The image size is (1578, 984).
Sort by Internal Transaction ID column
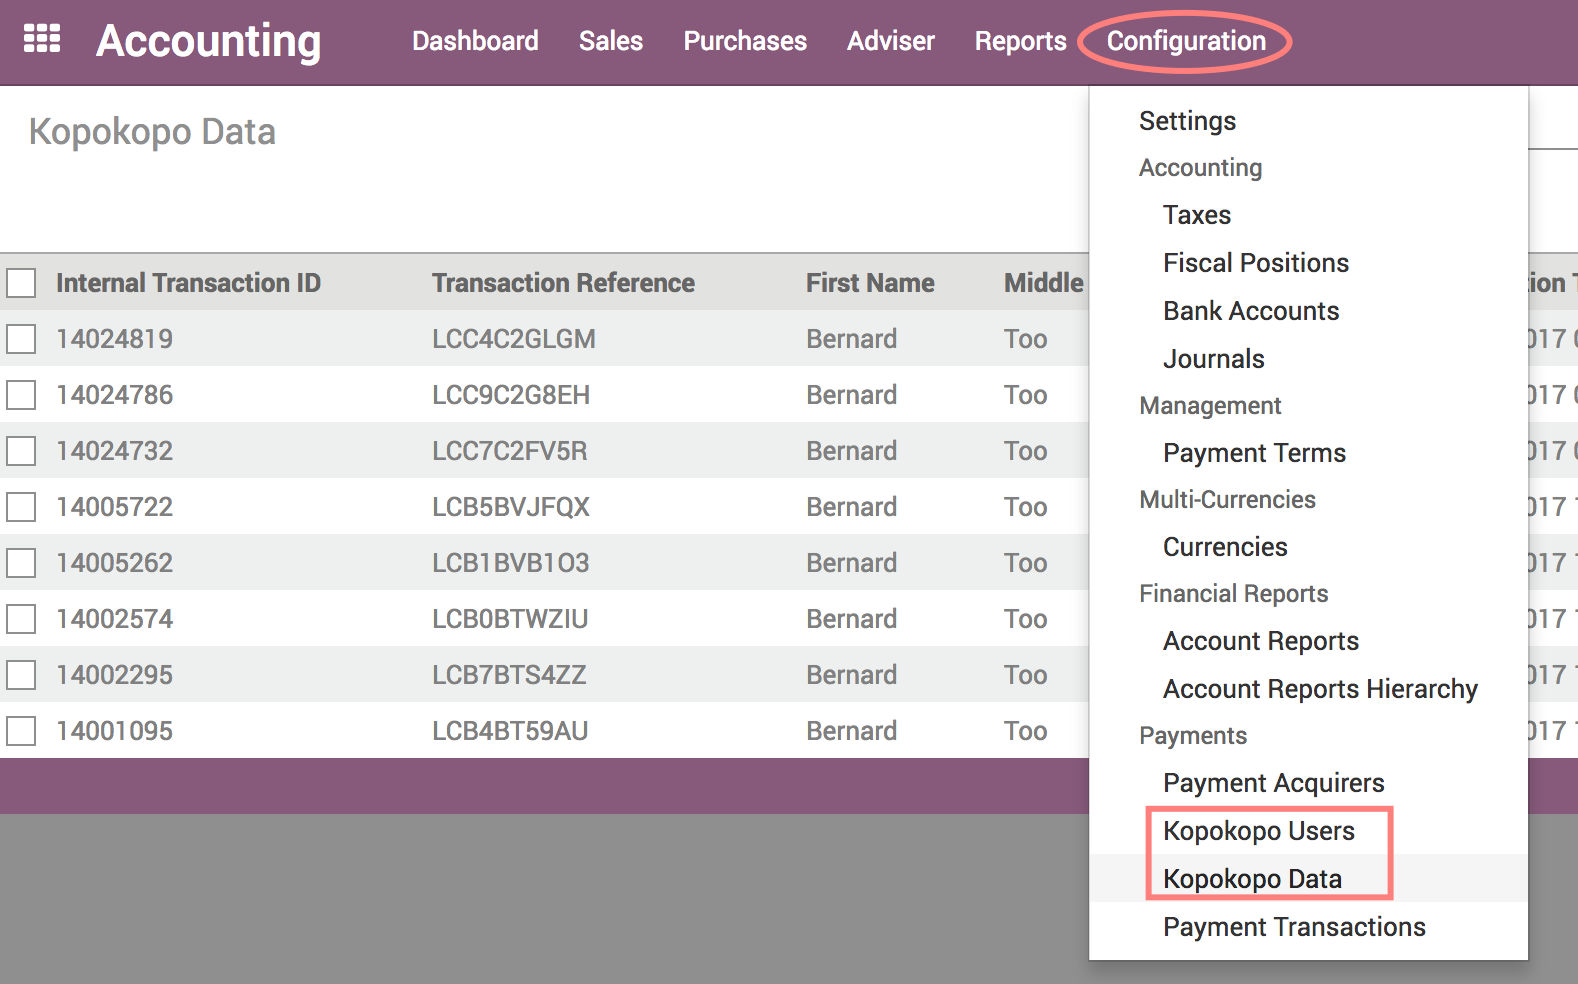[x=188, y=283]
